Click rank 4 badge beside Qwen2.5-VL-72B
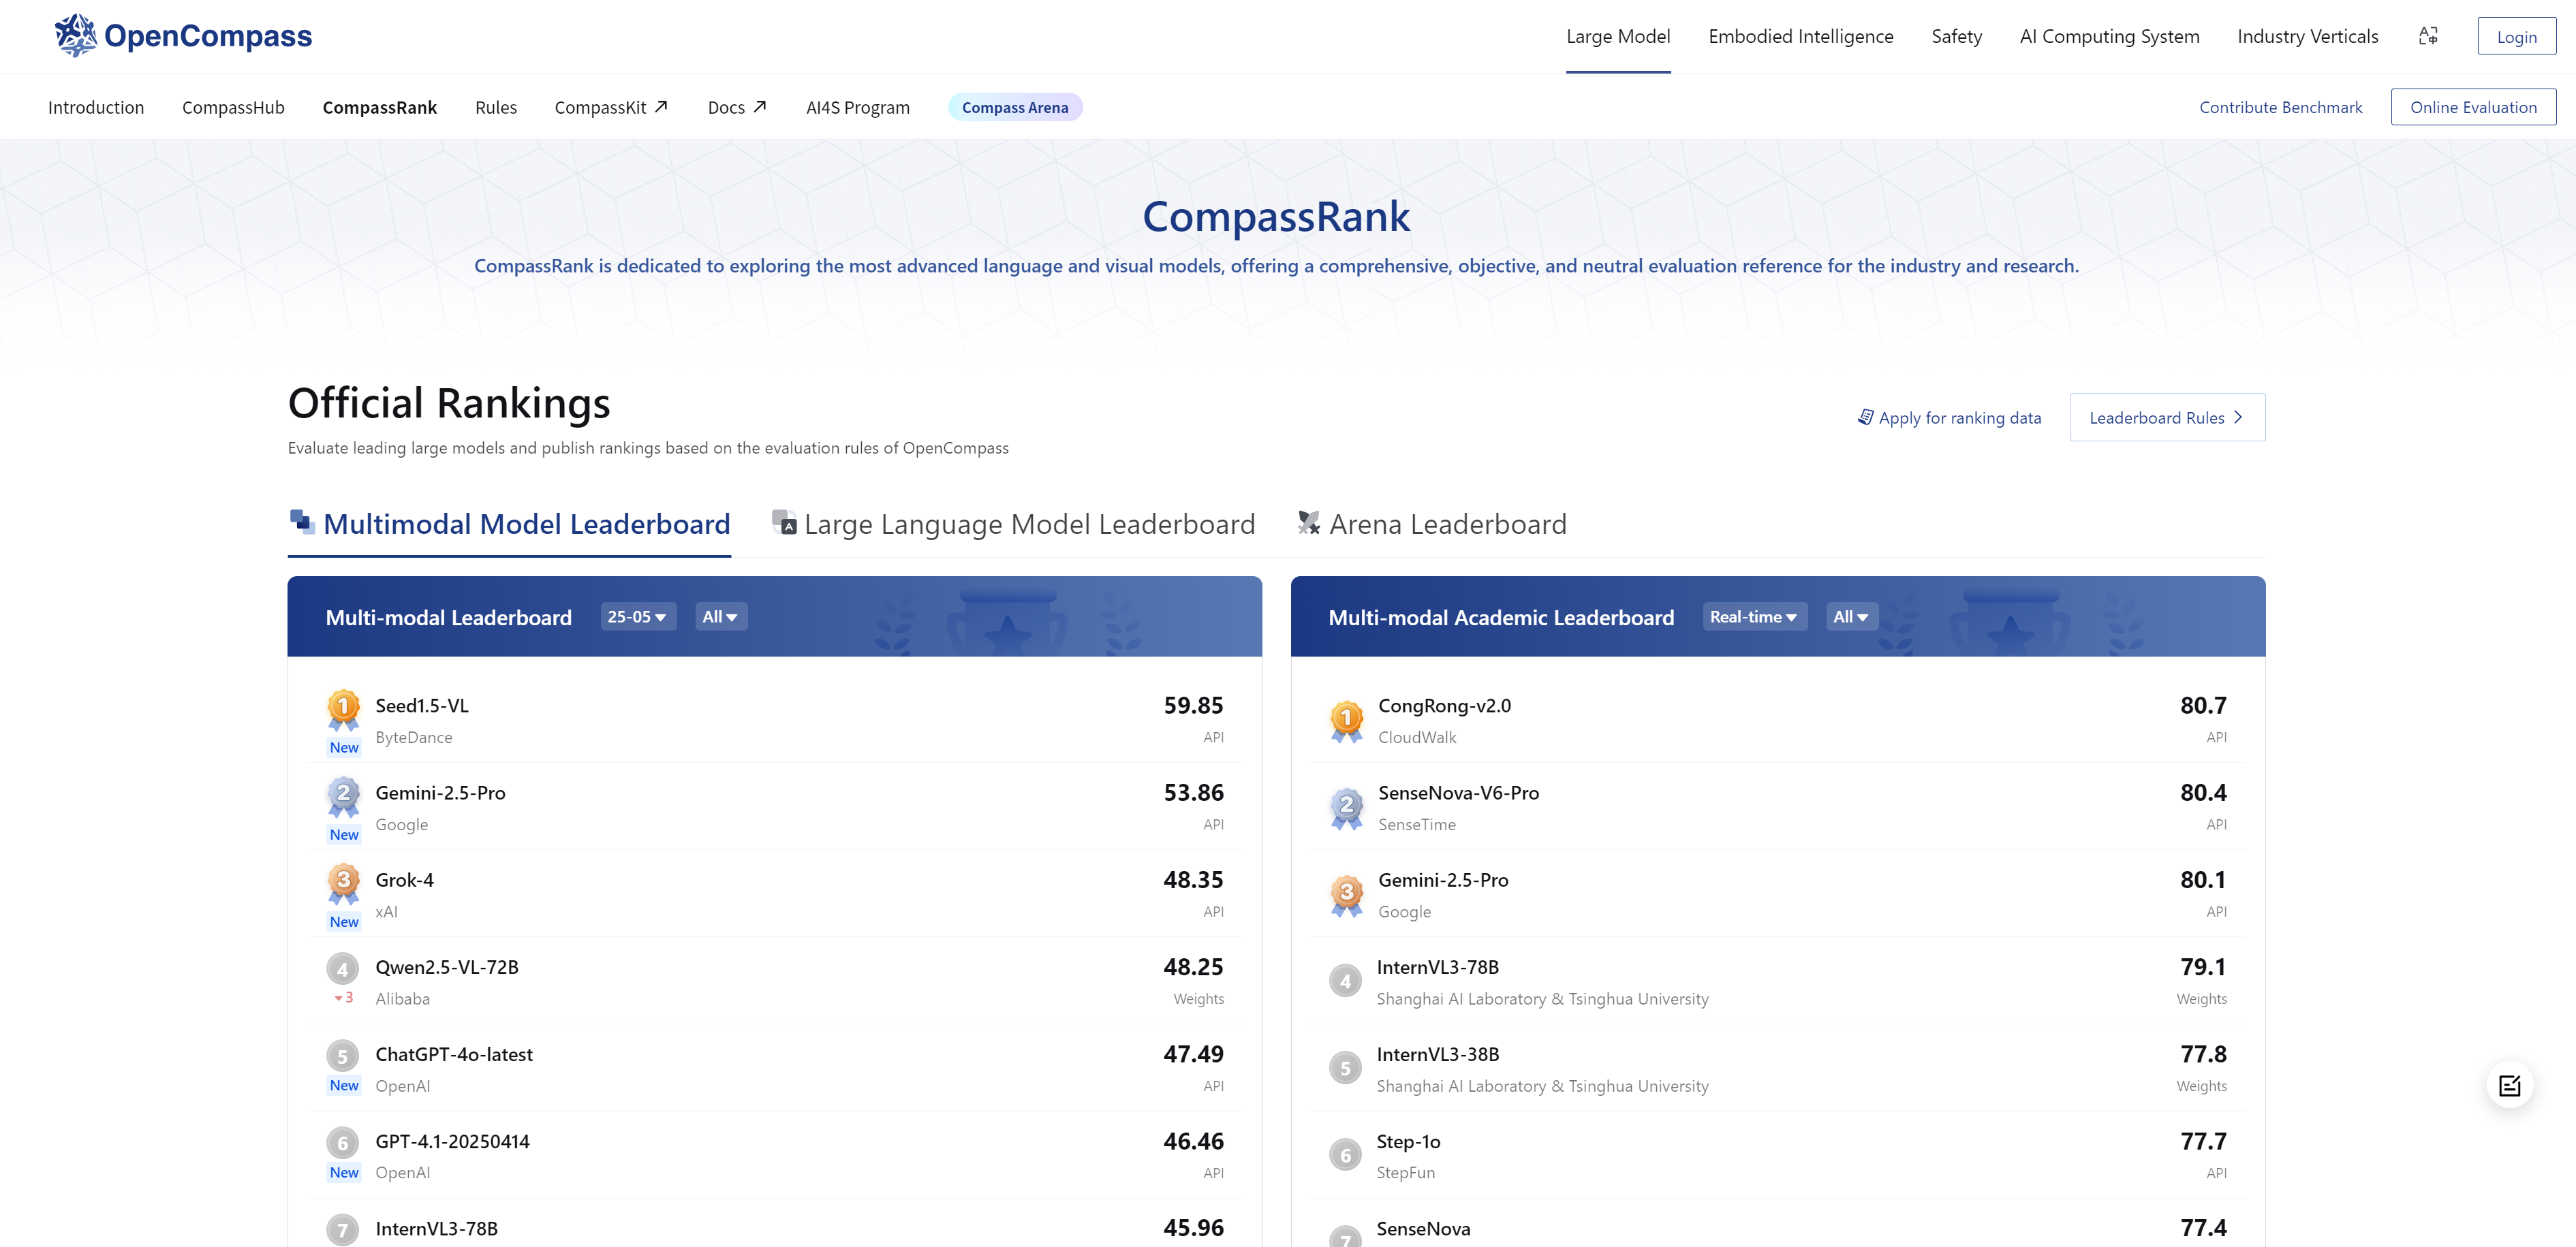 (x=342, y=968)
